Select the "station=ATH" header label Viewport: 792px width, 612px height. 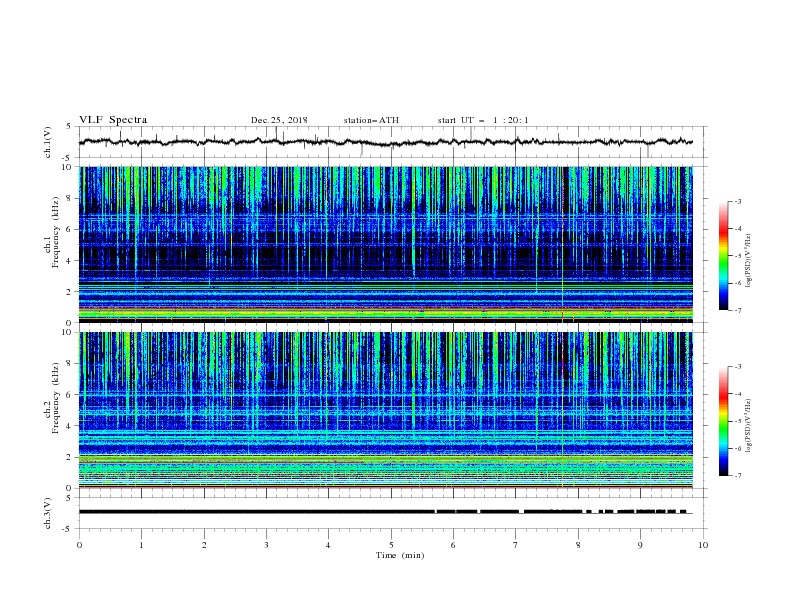tap(371, 120)
